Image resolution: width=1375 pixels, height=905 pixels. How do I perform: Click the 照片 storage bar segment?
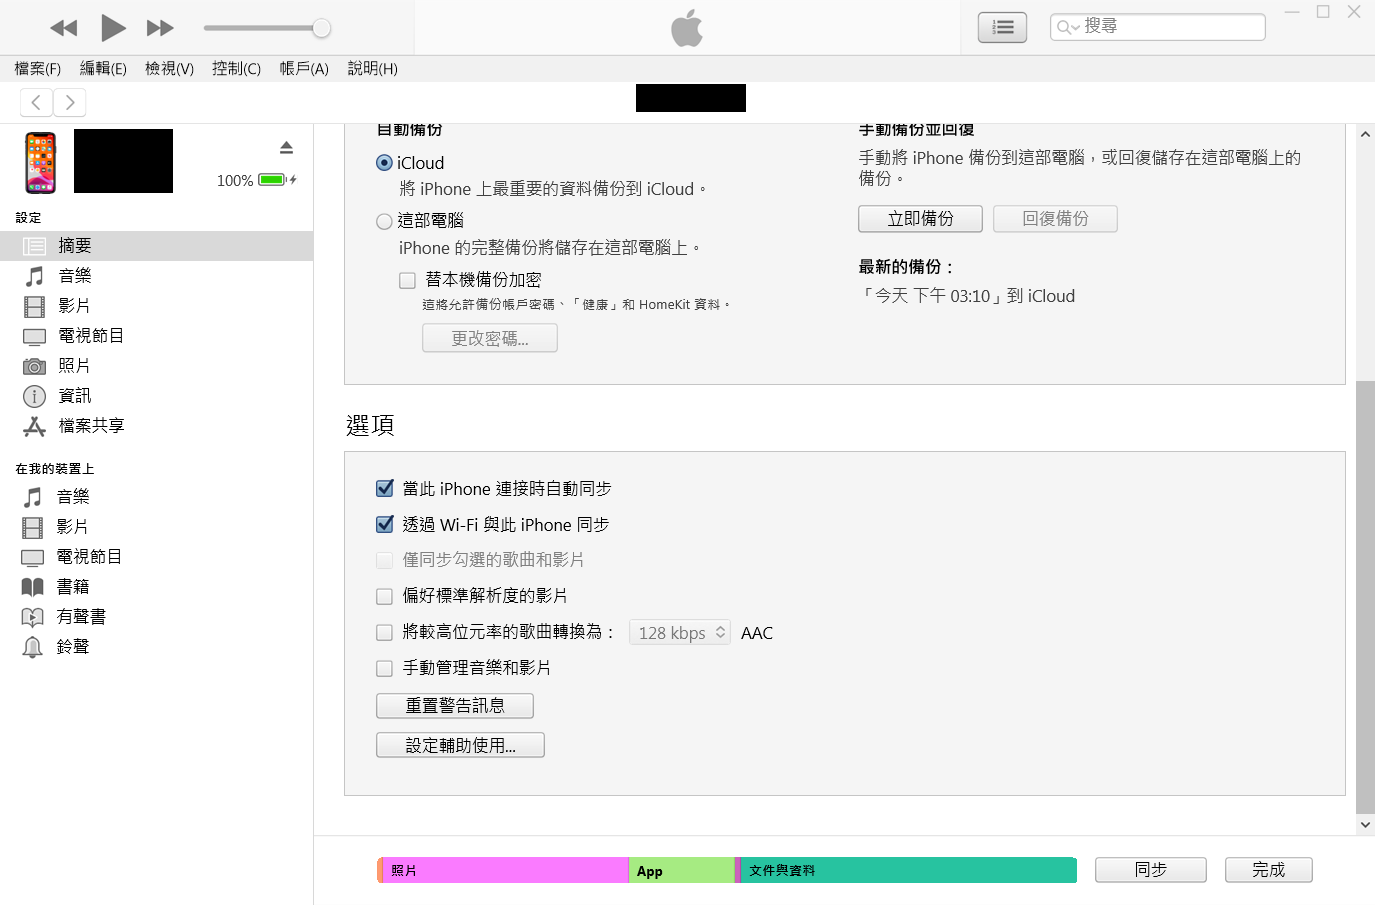coord(505,870)
